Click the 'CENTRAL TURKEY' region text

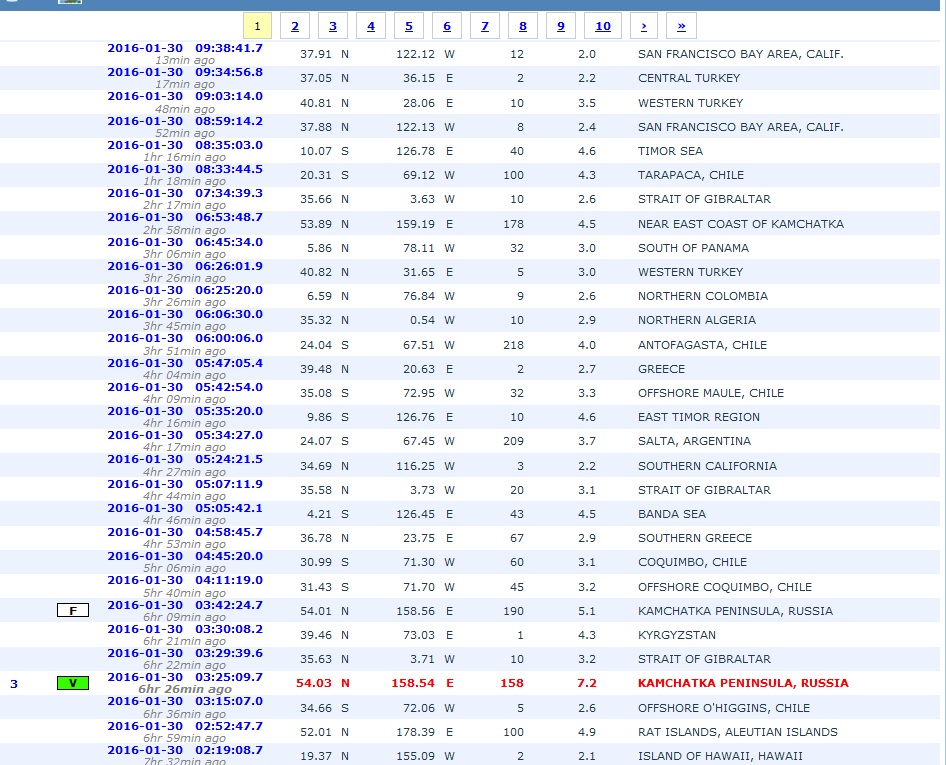tap(689, 78)
